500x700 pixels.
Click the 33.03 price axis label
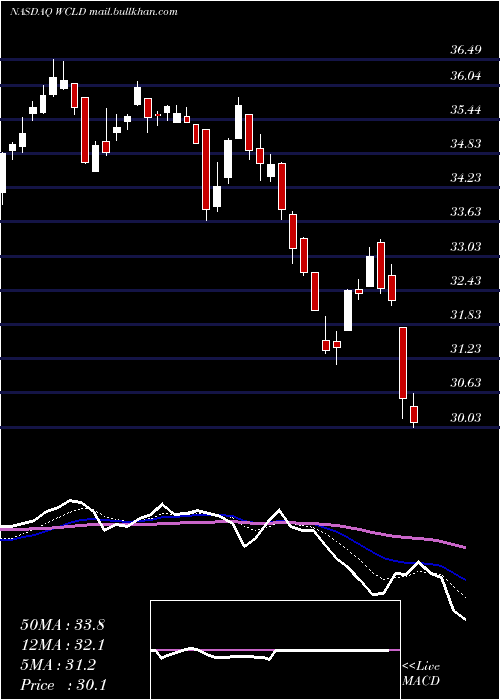[x=466, y=247]
